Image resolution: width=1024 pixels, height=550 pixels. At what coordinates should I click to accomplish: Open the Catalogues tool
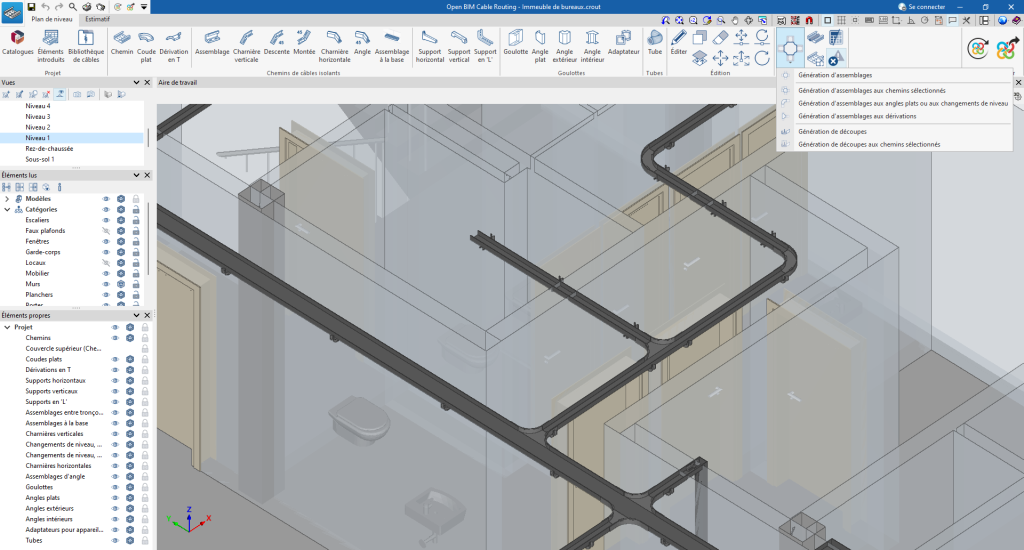tap(18, 44)
